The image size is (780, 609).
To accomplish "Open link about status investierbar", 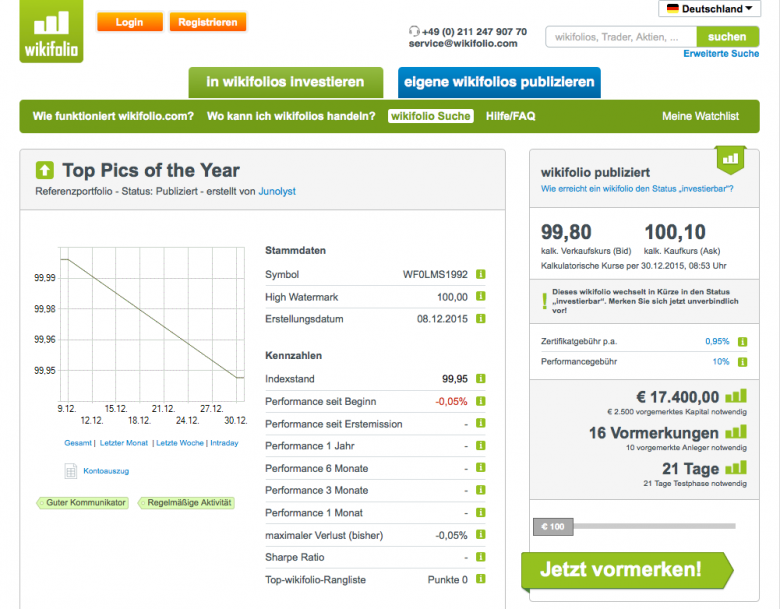I will click(x=637, y=189).
